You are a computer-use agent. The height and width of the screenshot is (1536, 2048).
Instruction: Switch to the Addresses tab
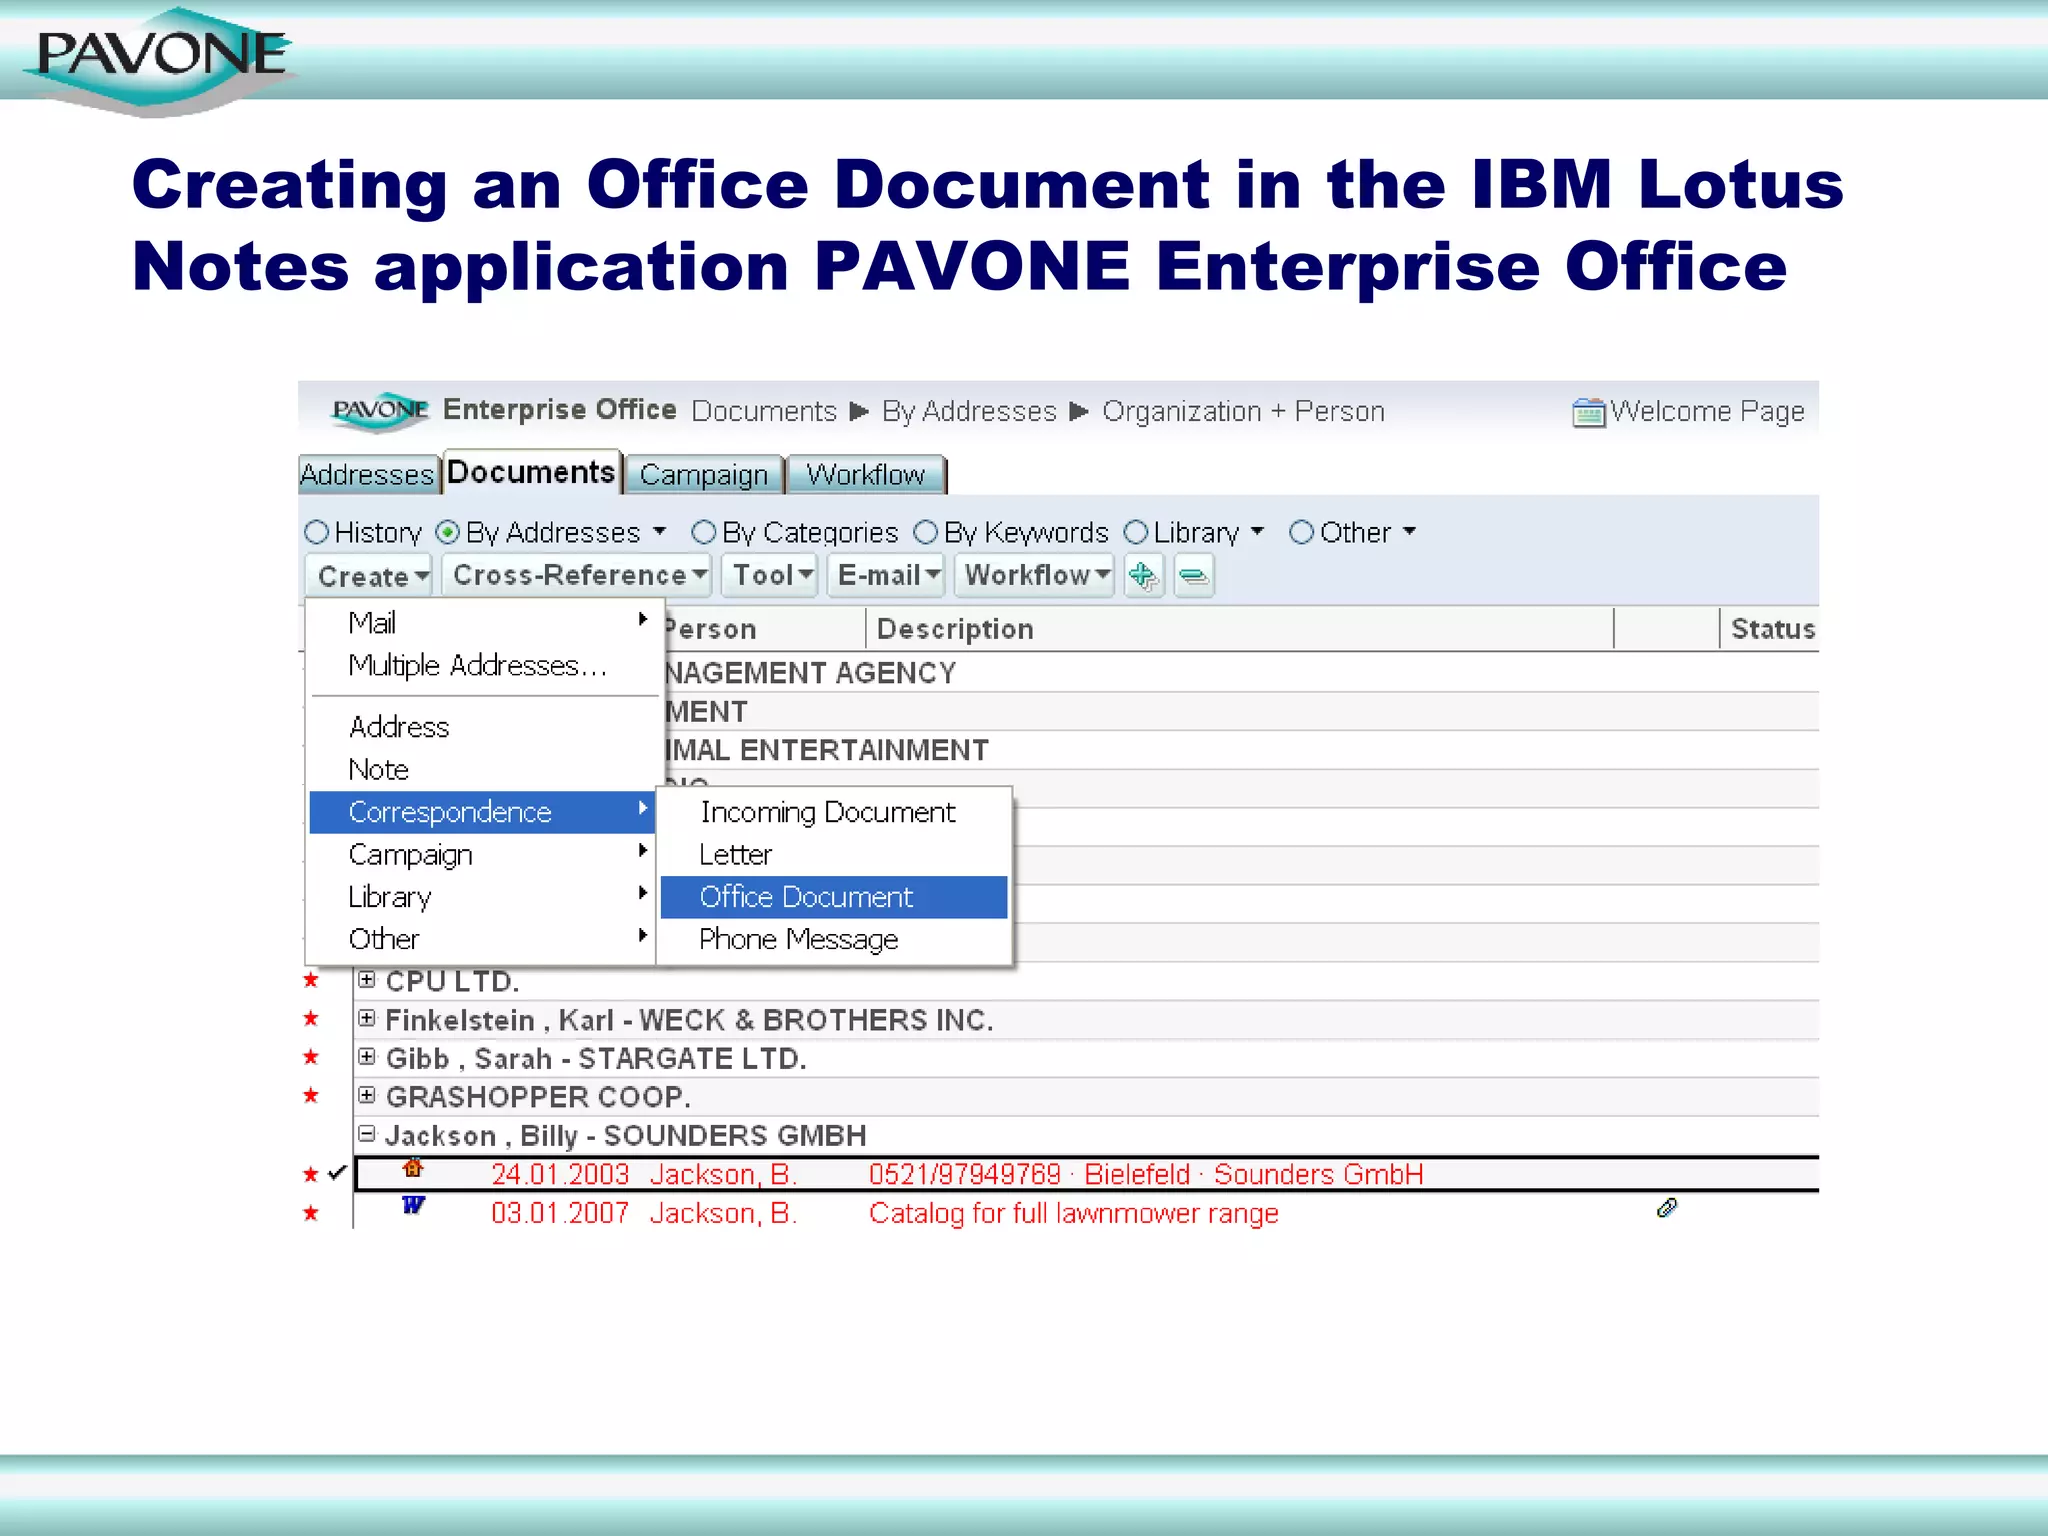[368, 474]
